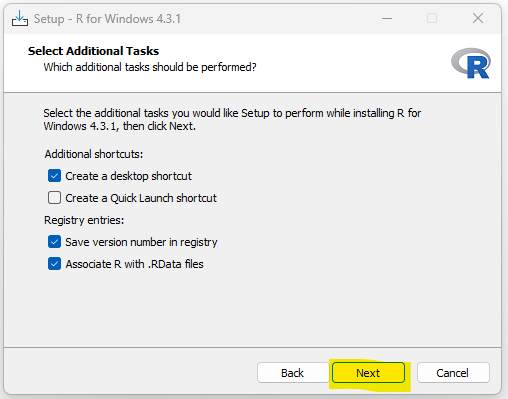This screenshot has width=508, height=399.
Task: Minimize the Setup window
Action: click(x=387, y=19)
